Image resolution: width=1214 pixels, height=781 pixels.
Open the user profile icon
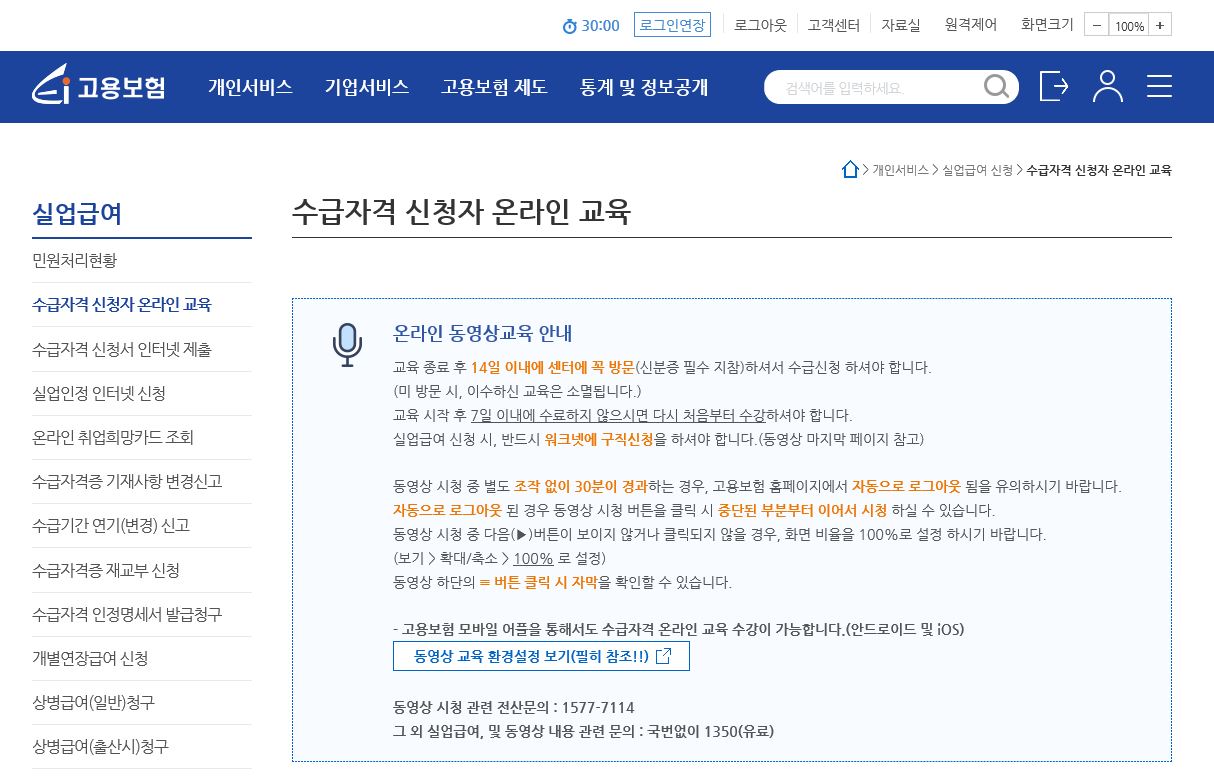1107,86
